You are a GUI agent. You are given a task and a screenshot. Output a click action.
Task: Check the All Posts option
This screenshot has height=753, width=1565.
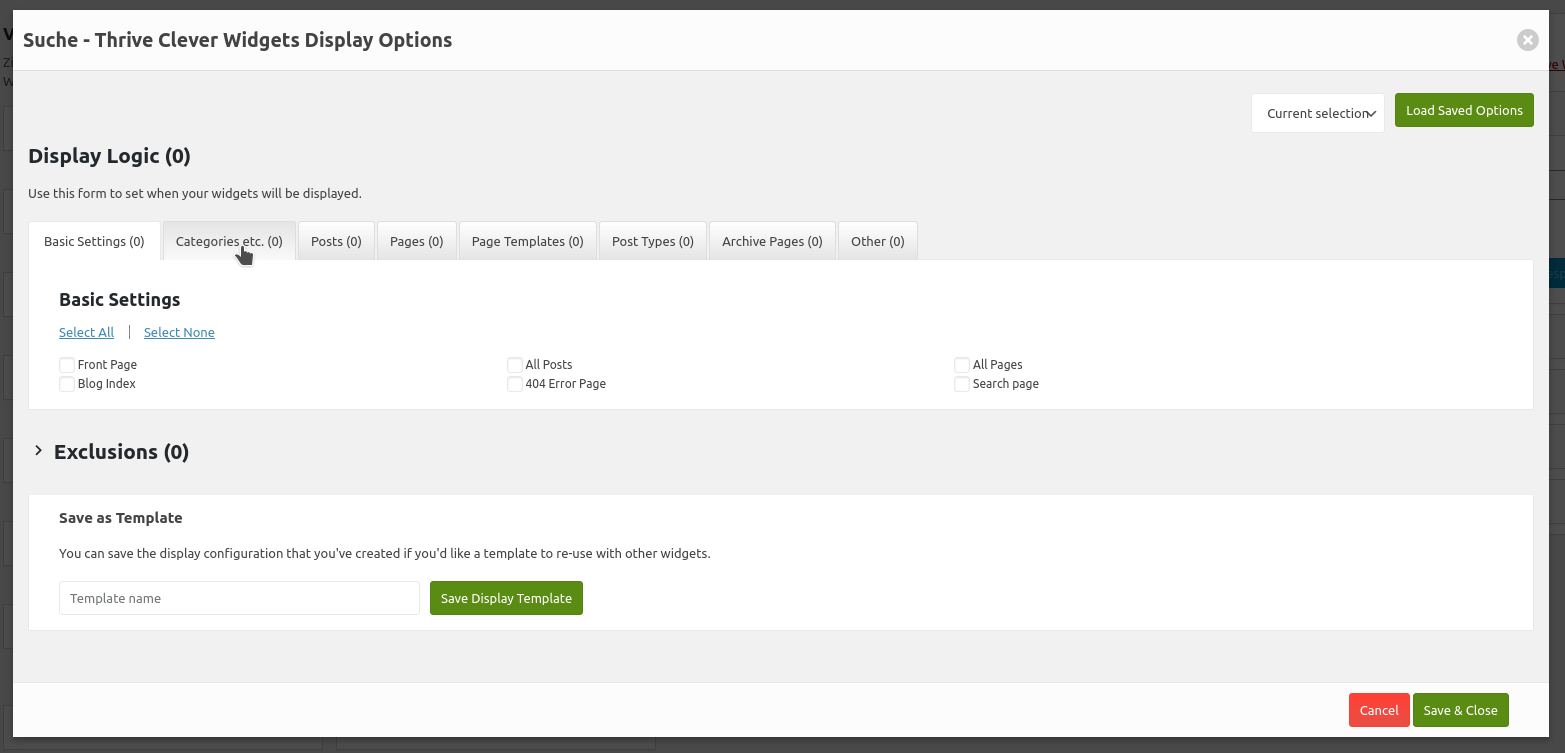click(x=515, y=365)
